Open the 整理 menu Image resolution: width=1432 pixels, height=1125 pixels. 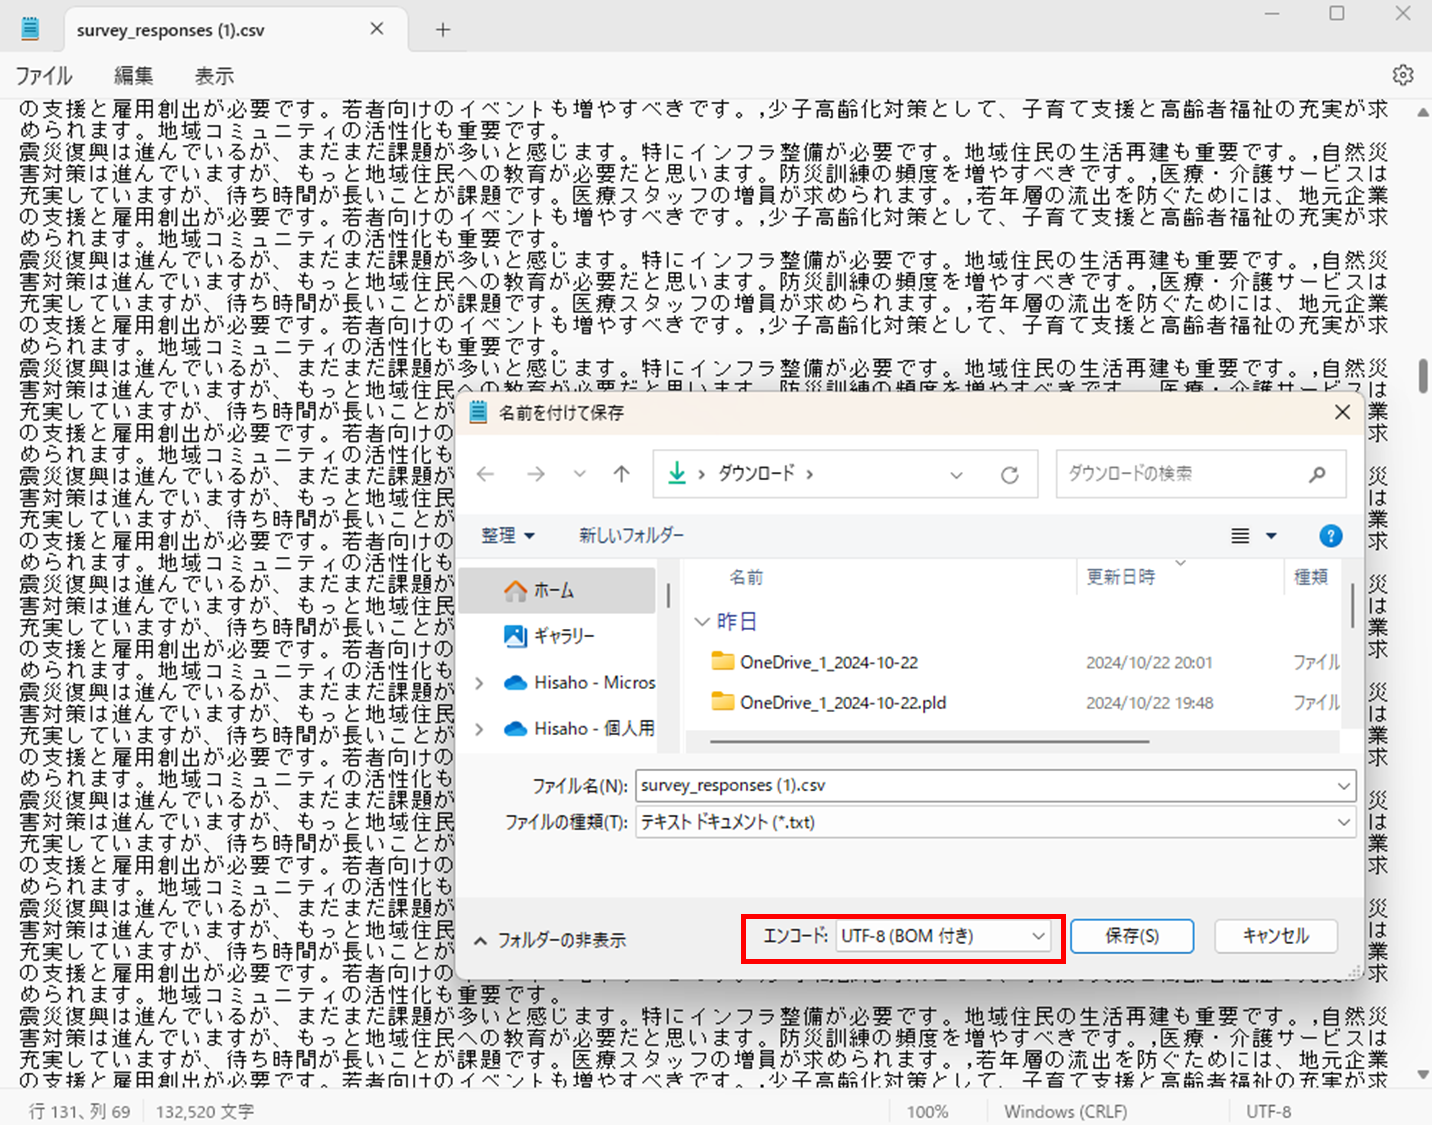(x=508, y=536)
